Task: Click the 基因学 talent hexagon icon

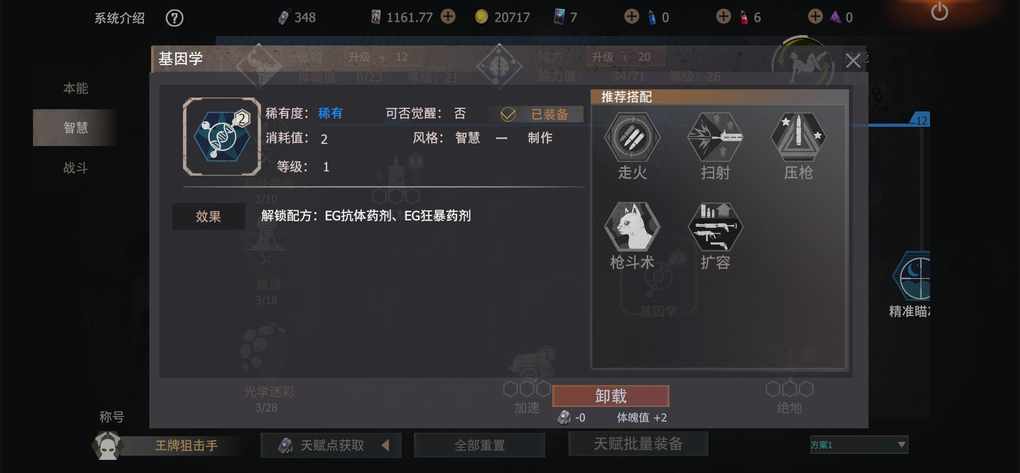Action: pos(222,137)
